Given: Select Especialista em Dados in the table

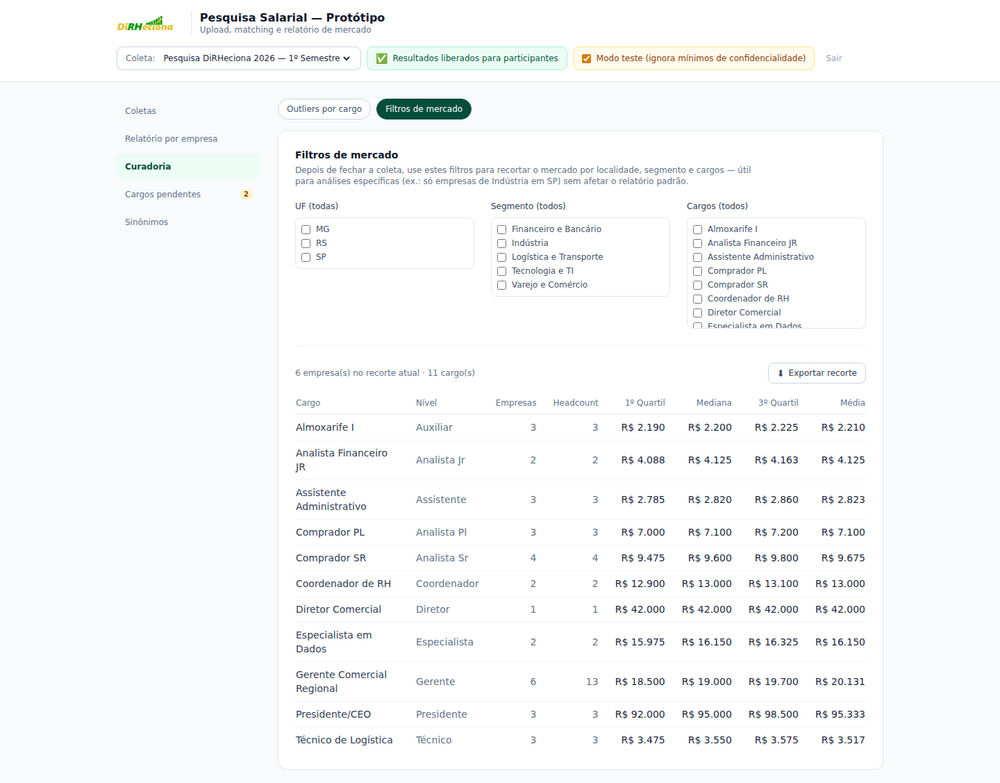Looking at the screenshot, I should point(334,642).
